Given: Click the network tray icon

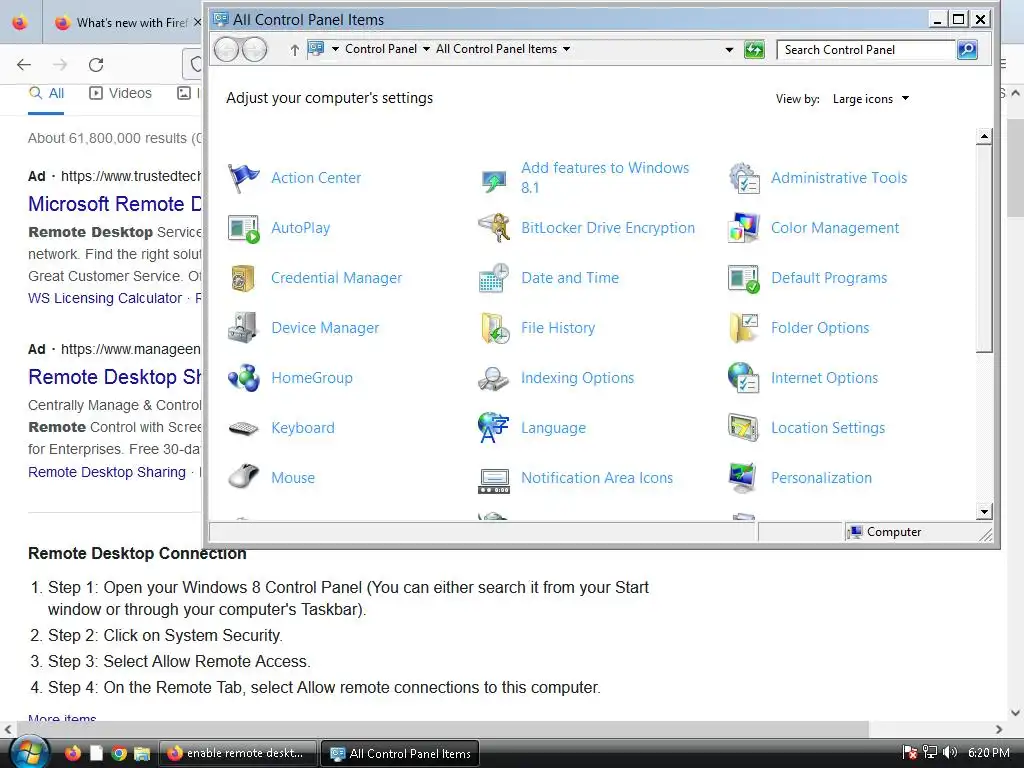Looking at the screenshot, I should pyautogui.click(x=930, y=752).
